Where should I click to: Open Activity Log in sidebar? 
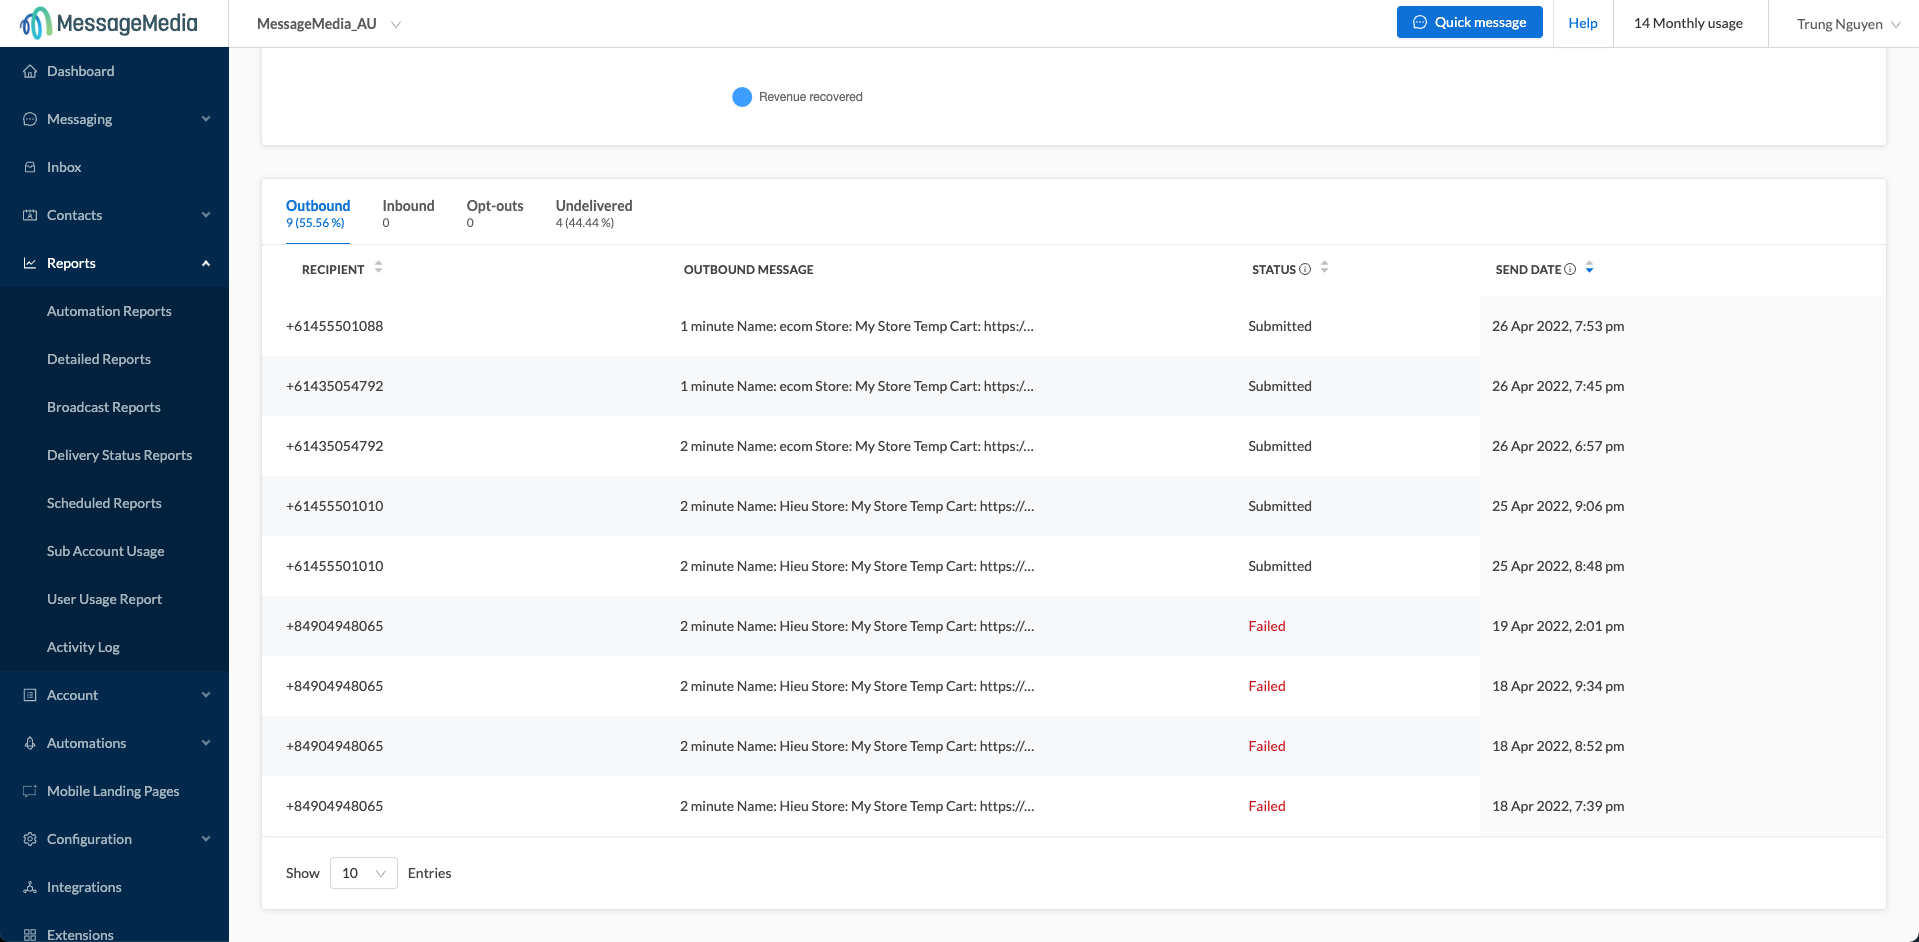pyautogui.click(x=83, y=647)
